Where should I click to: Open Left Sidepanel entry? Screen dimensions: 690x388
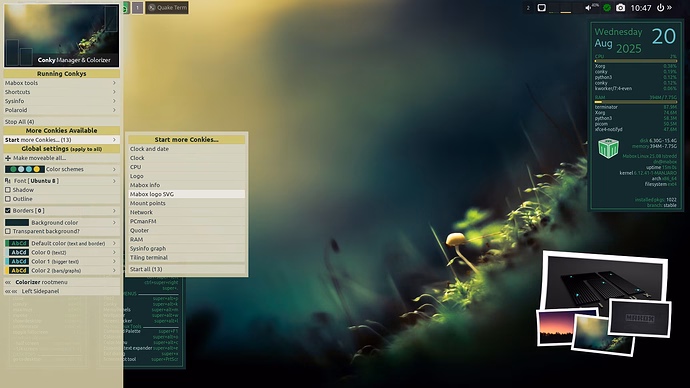[62, 291]
